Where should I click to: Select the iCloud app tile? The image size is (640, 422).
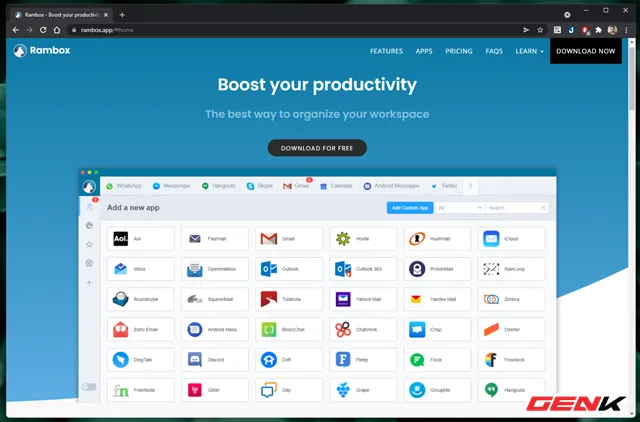pos(511,239)
